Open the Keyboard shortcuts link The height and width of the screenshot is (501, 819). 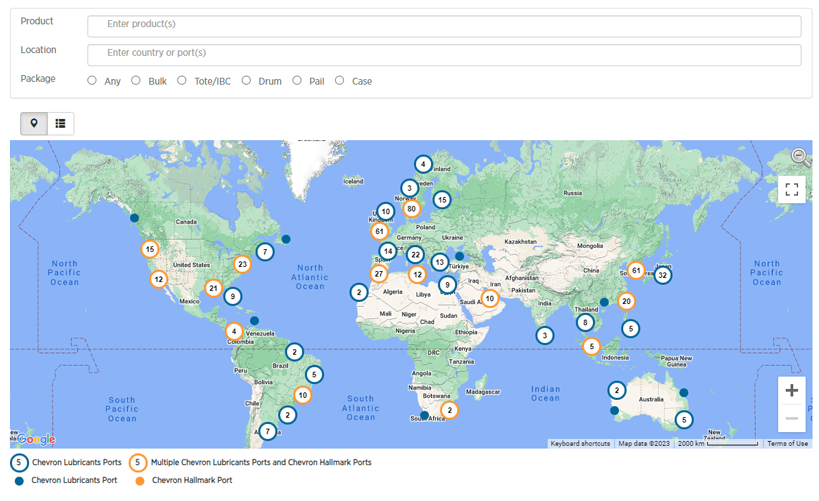tap(579, 444)
